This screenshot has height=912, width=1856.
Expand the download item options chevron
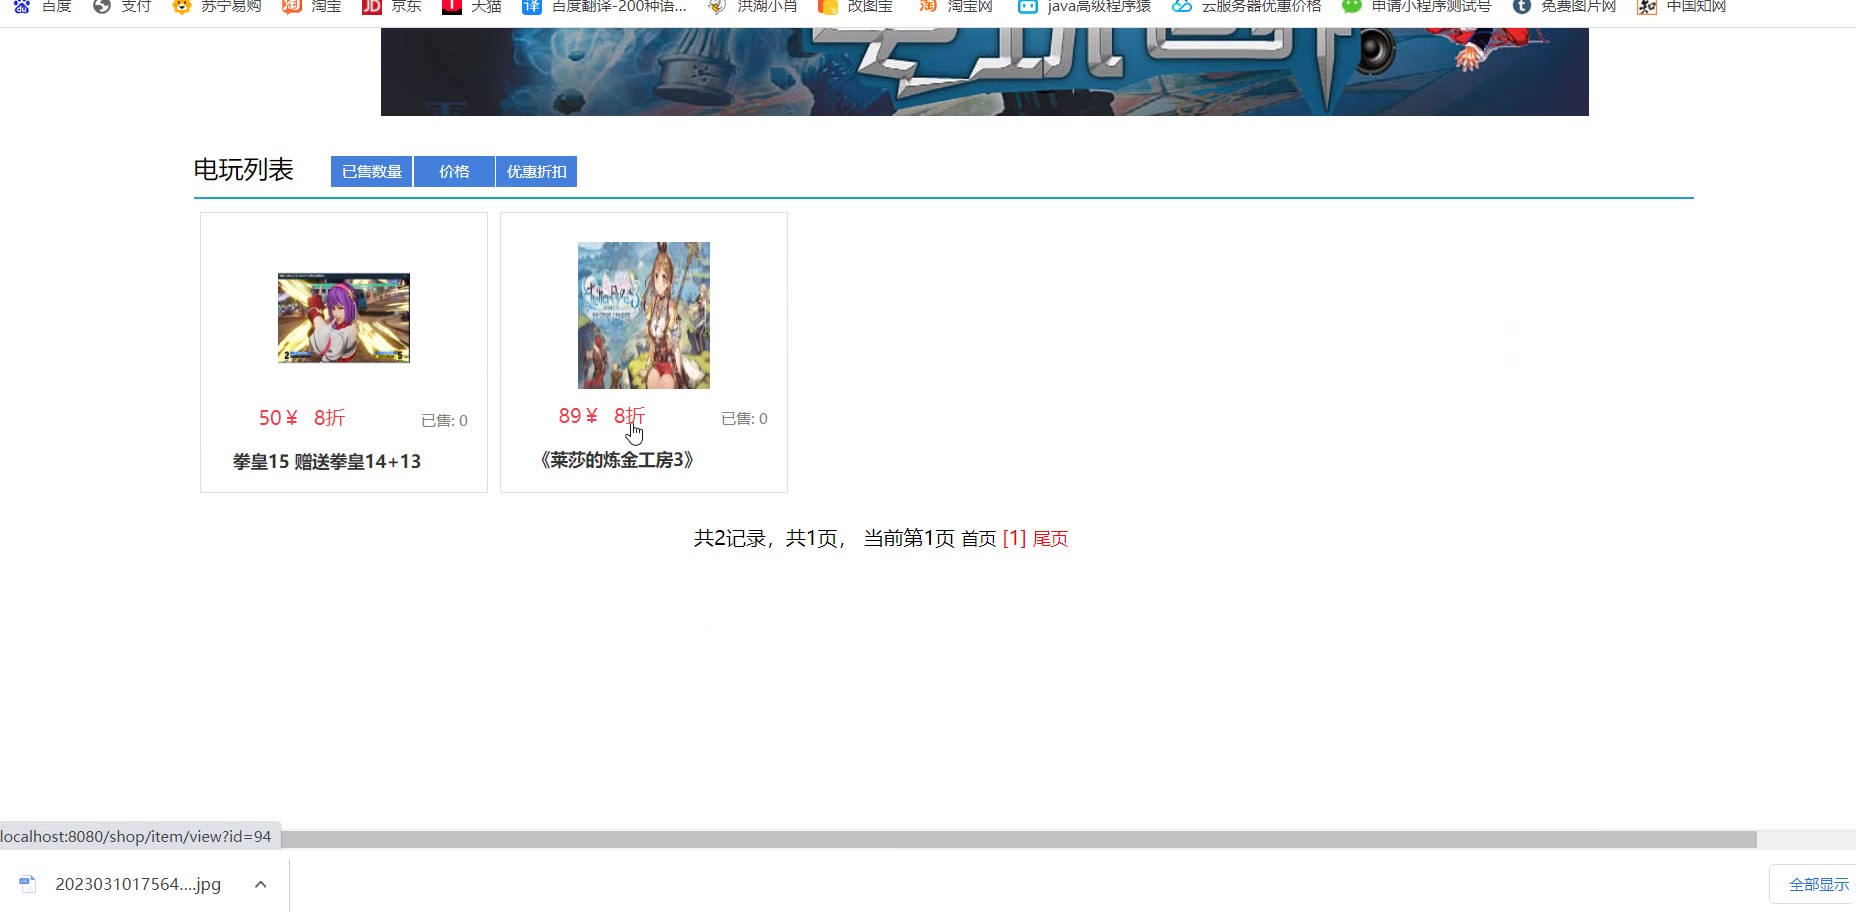click(261, 884)
